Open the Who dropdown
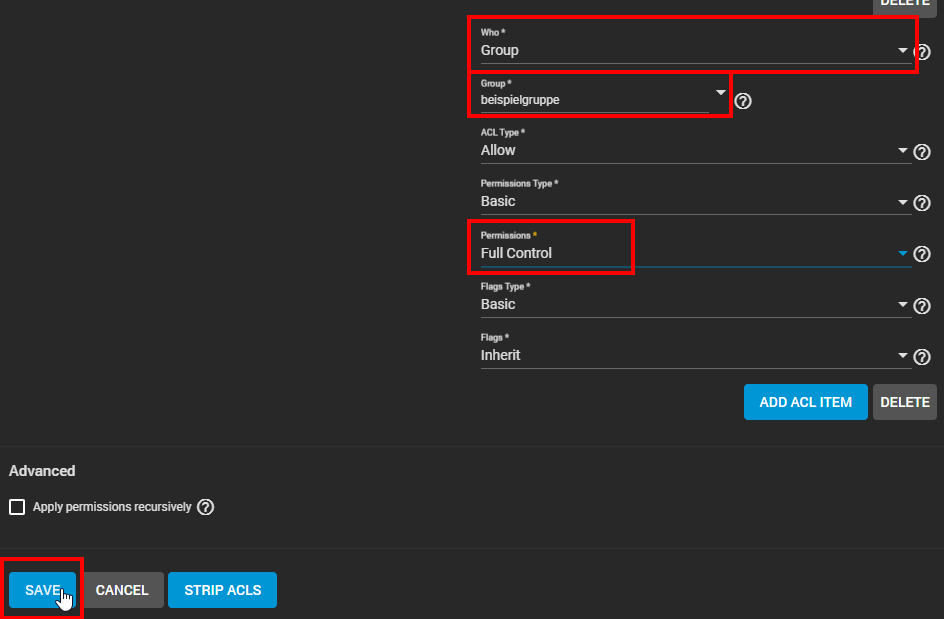 902,50
